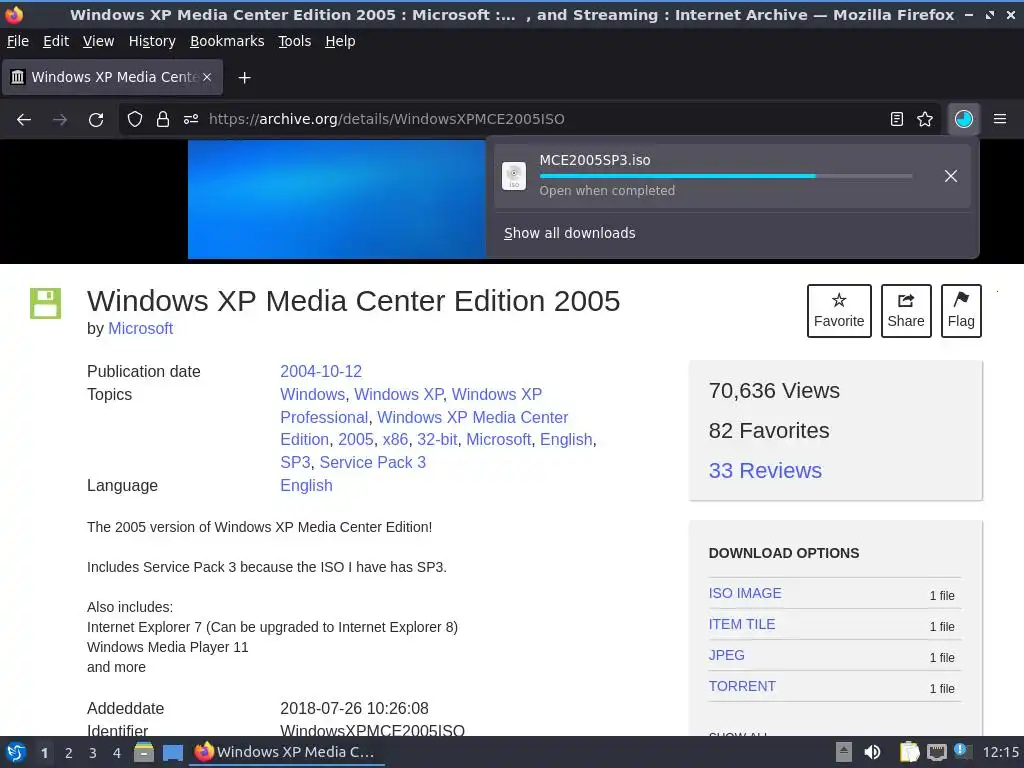Viewport: 1024px width, 768px height.
Task: Open the View menu
Action: 99,41
